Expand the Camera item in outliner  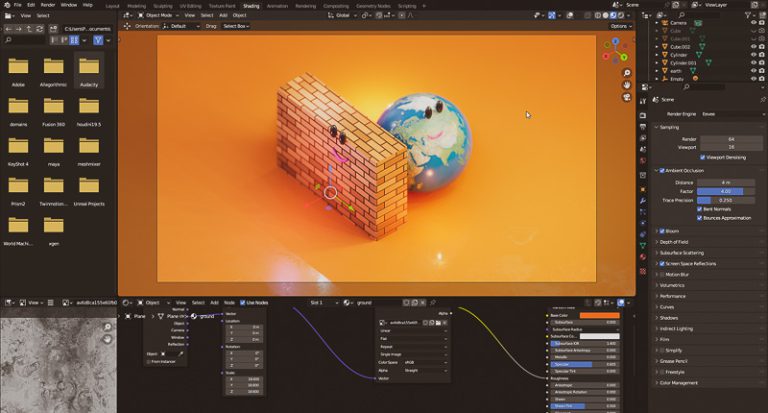click(x=657, y=23)
